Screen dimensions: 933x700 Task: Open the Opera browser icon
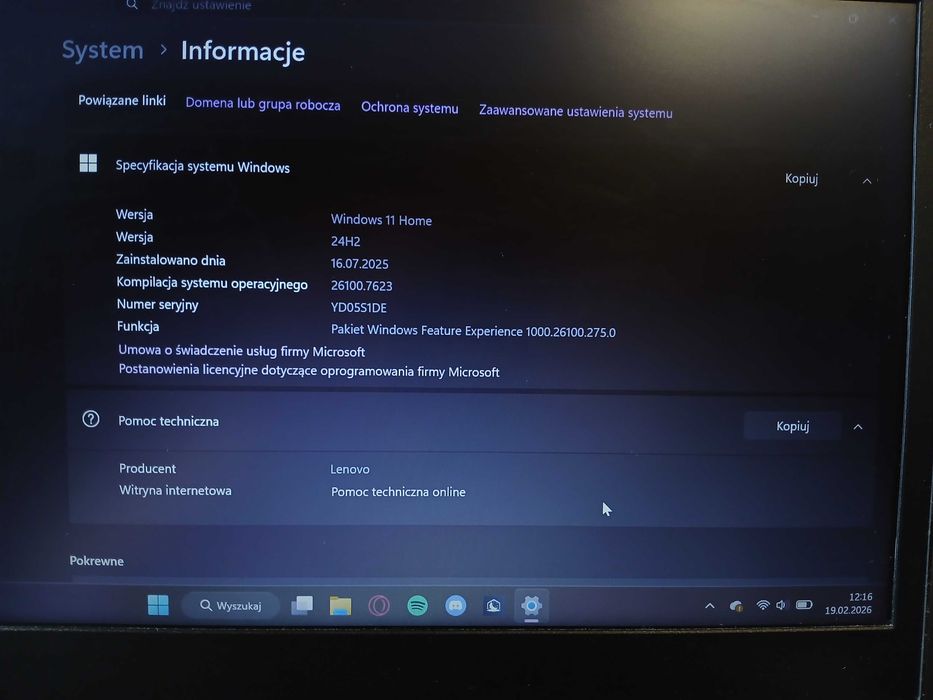pyautogui.click(x=379, y=606)
